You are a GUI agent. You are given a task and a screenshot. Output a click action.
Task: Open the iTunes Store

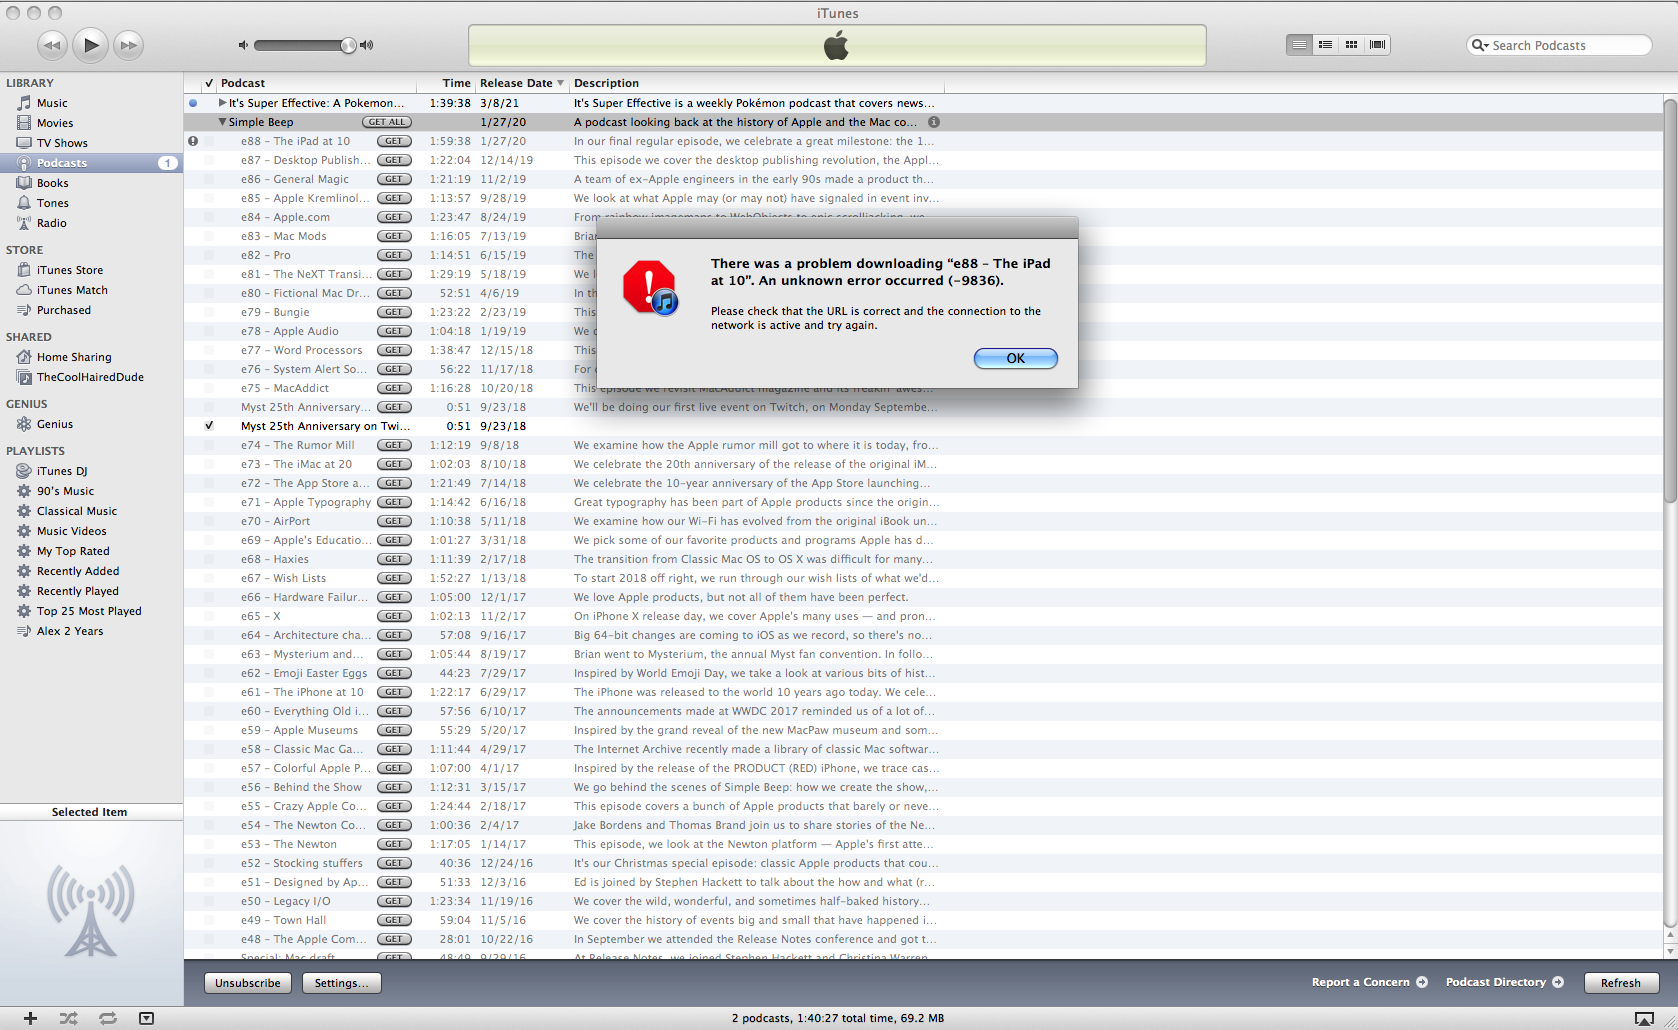click(x=69, y=270)
